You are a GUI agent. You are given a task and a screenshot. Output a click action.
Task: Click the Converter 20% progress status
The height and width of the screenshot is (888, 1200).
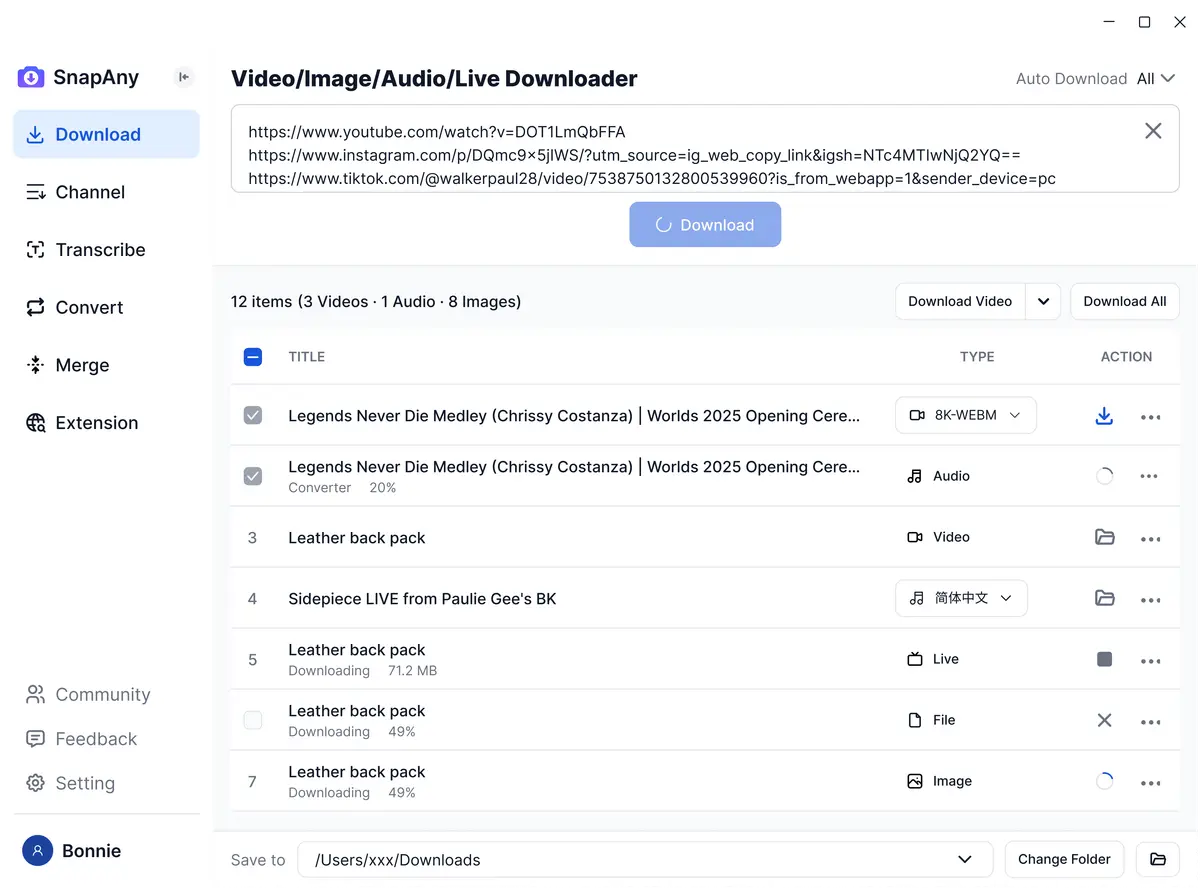[x=342, y=488]
